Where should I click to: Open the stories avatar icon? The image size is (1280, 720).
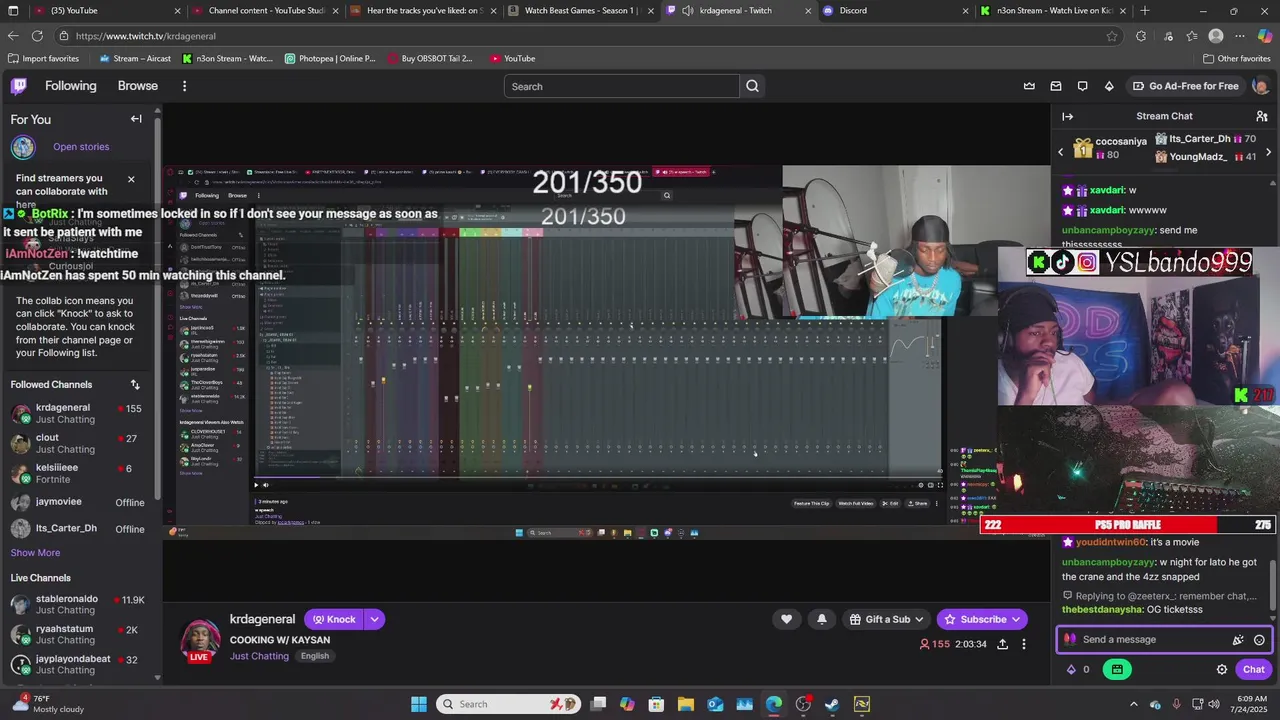[x=23, y=147]
